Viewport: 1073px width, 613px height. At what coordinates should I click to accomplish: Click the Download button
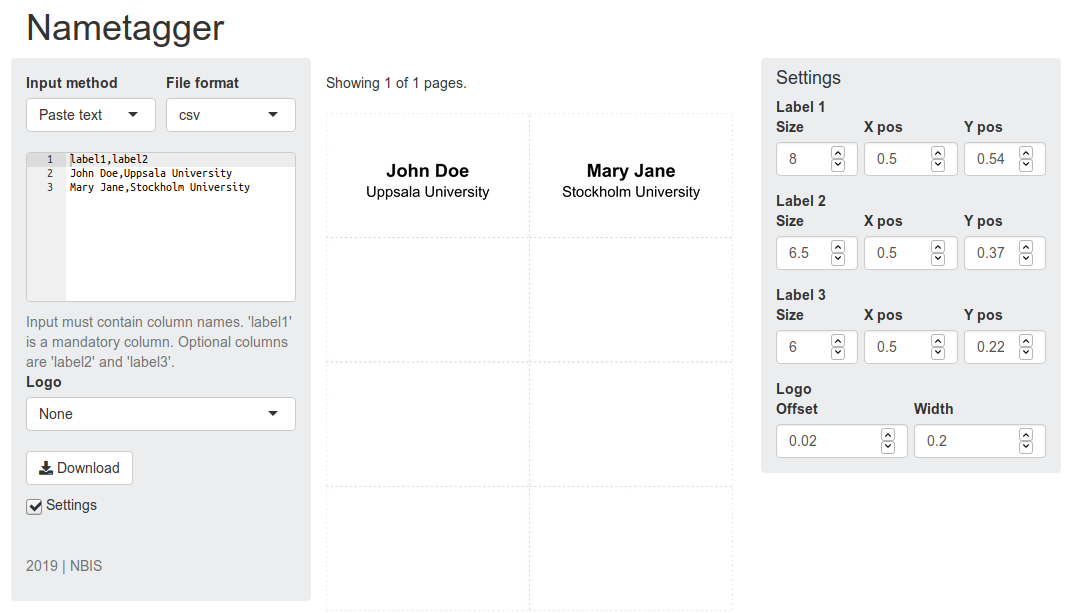[x=79, y=468]
